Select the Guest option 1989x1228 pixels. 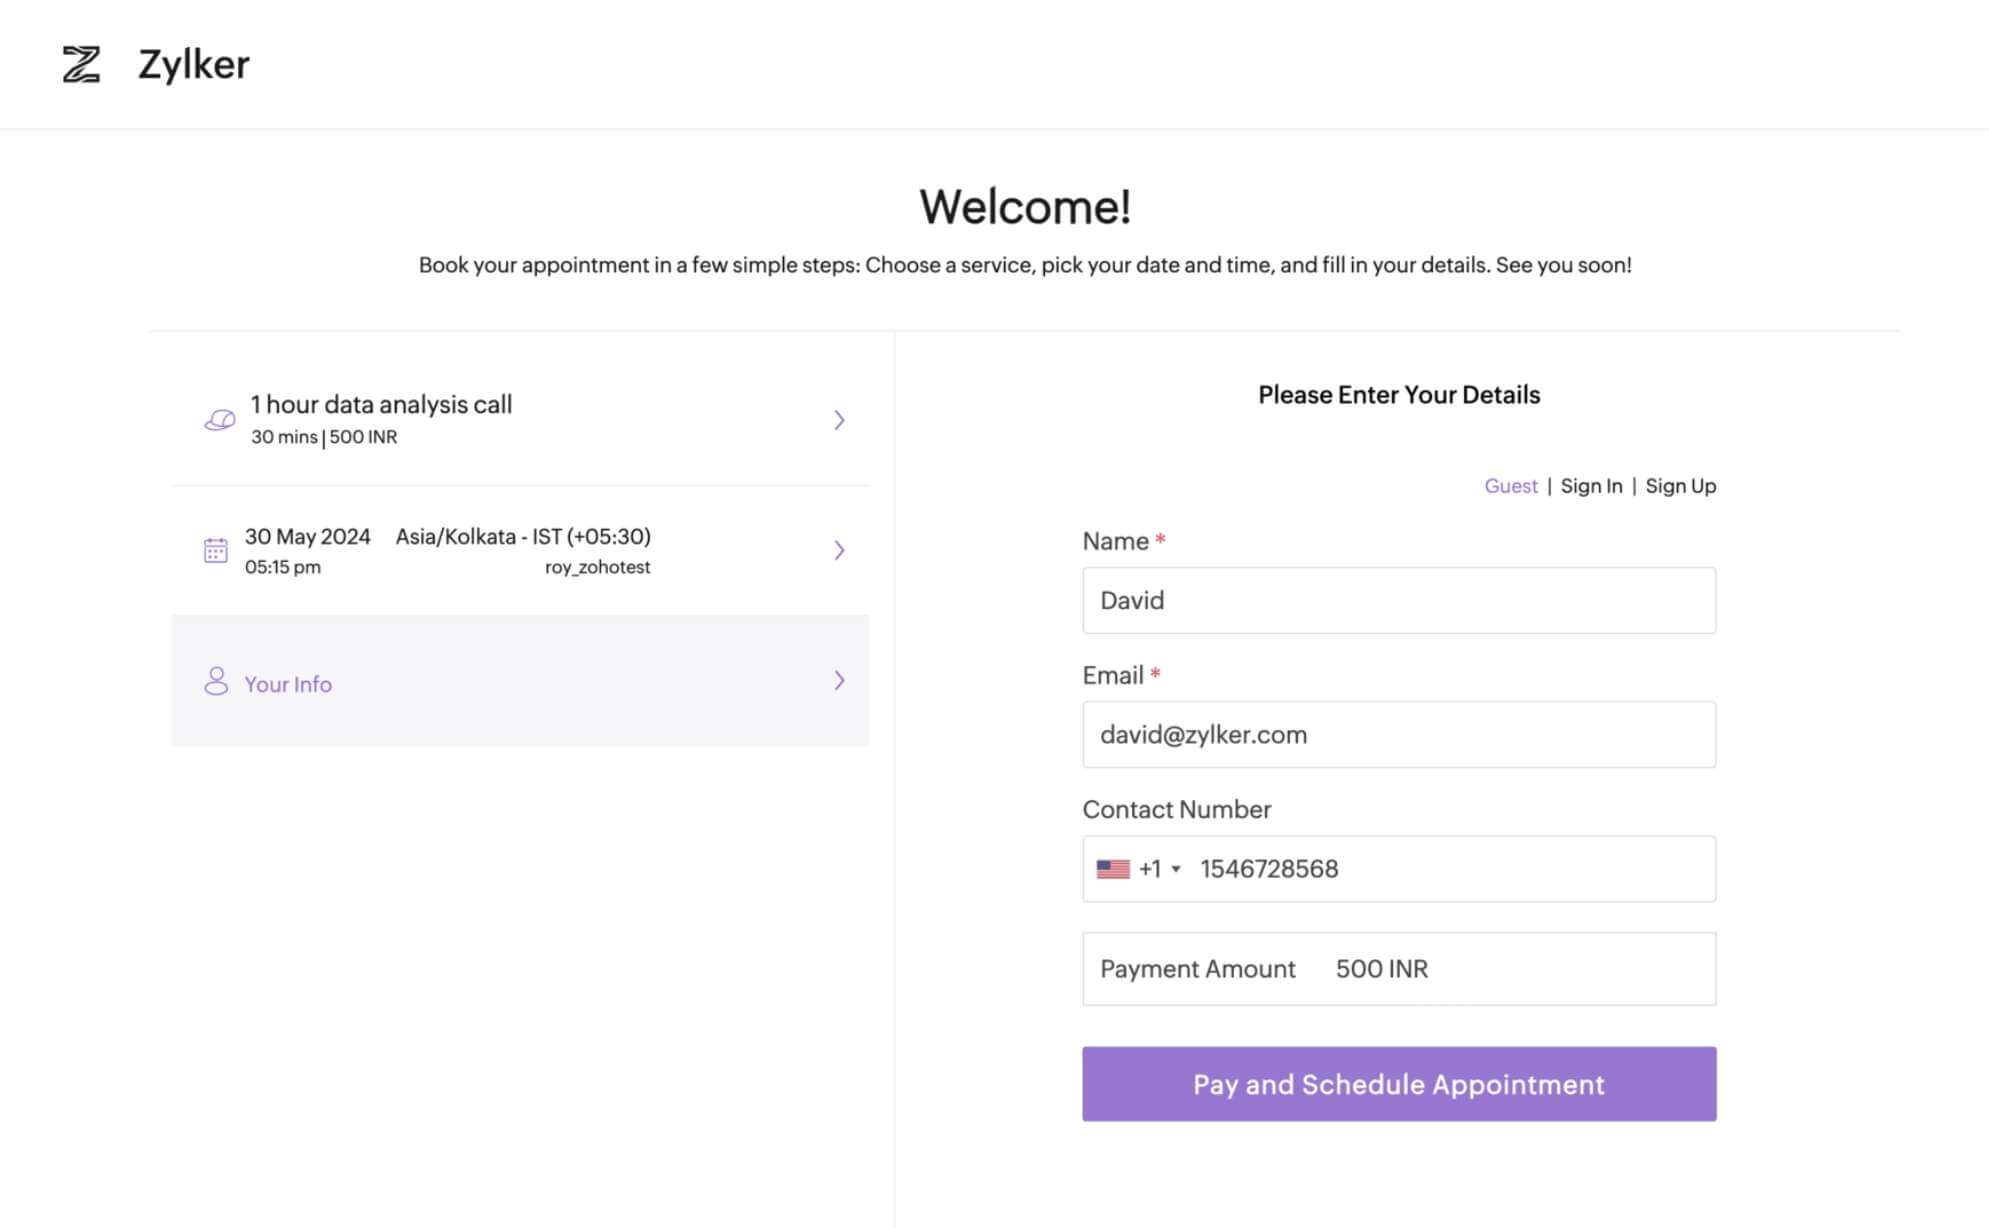[1510, 486]
